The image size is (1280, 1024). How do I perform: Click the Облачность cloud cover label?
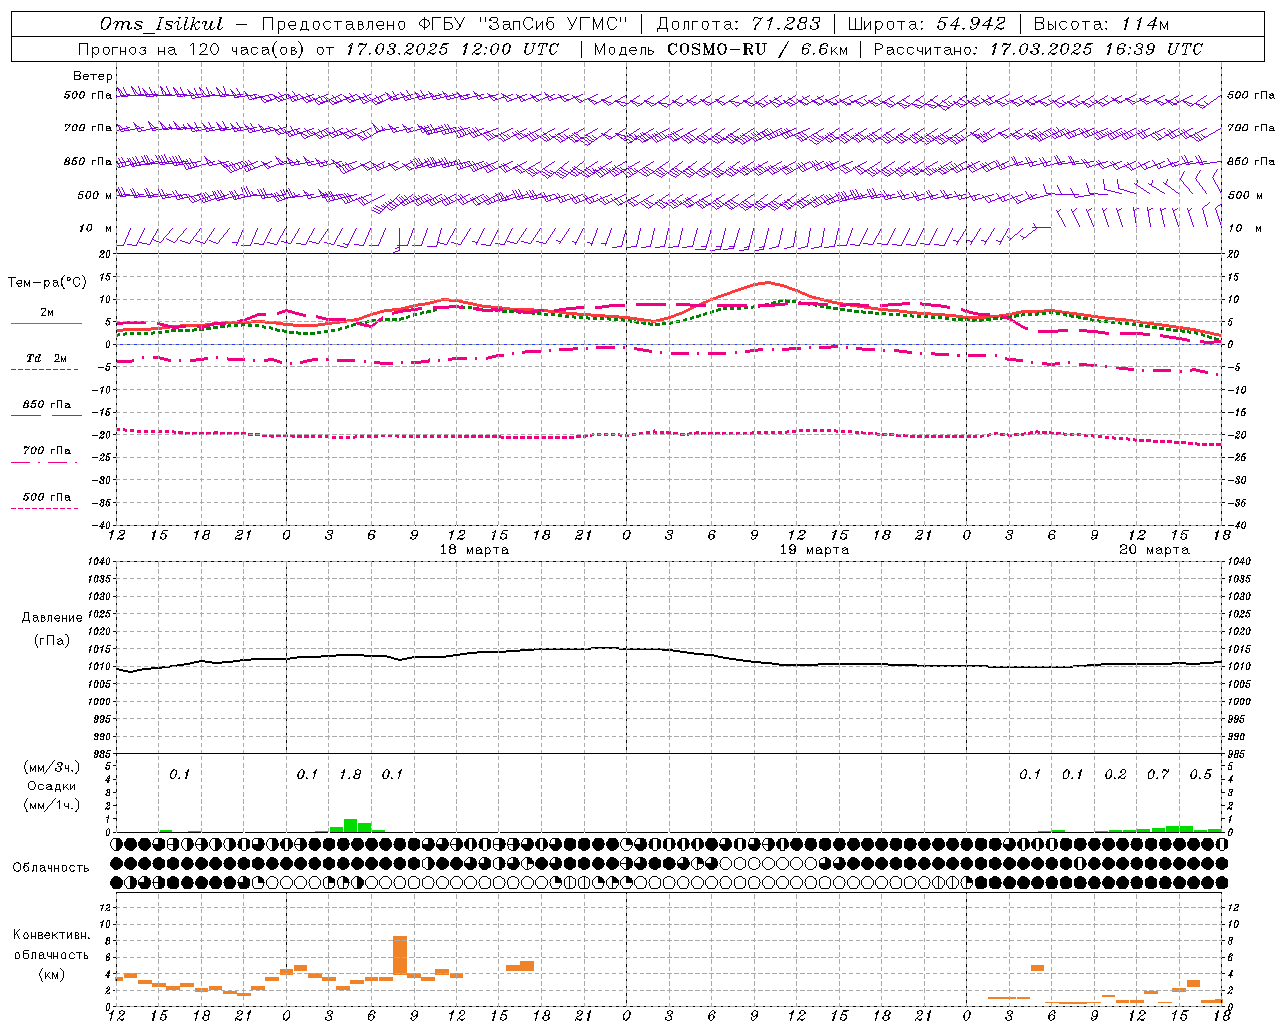[x=51, y=867]
